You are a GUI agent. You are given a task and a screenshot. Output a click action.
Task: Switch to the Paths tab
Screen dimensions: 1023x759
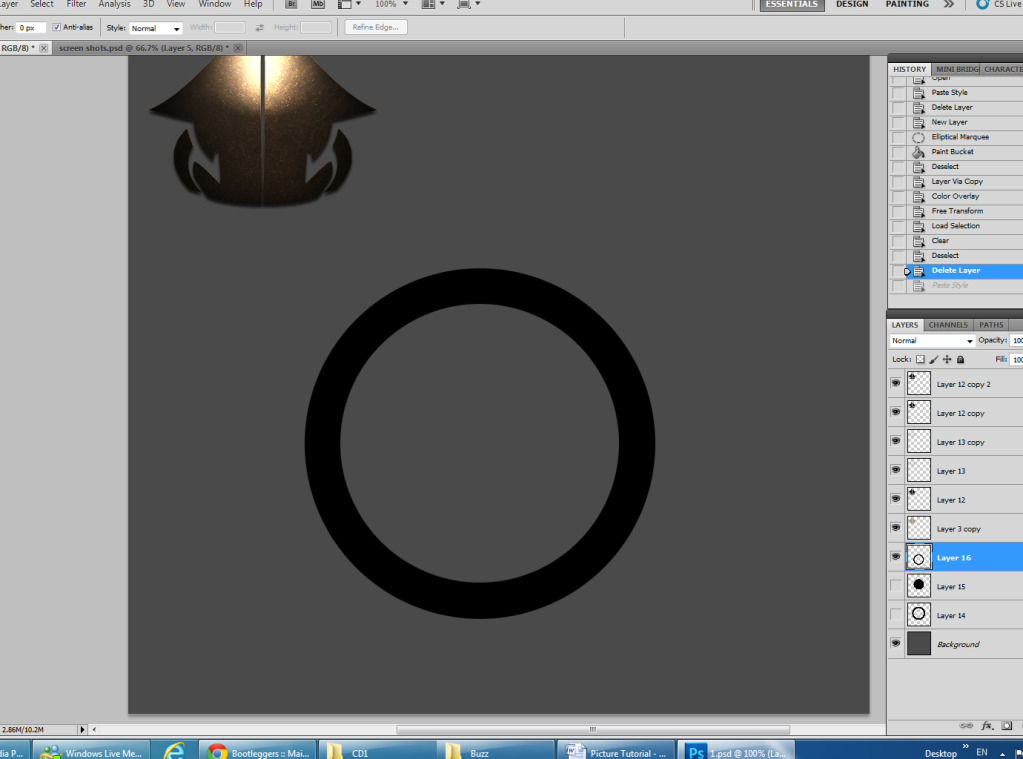(x=991, y=325)
